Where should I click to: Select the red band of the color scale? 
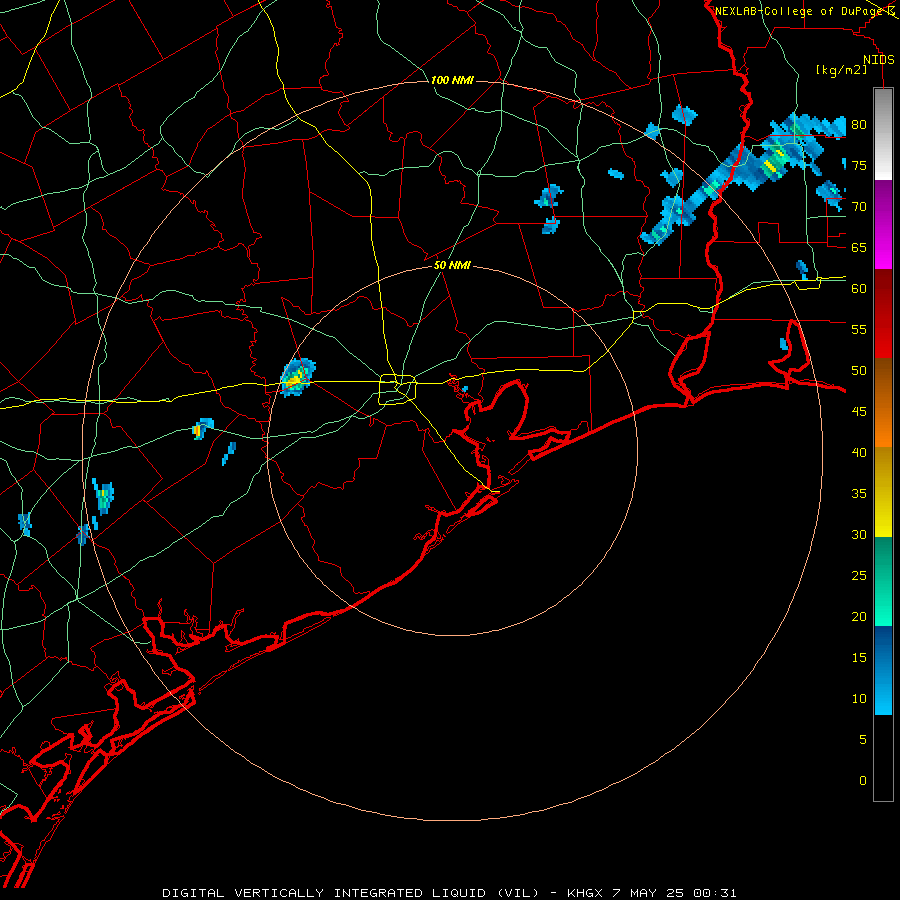point(883,314)
